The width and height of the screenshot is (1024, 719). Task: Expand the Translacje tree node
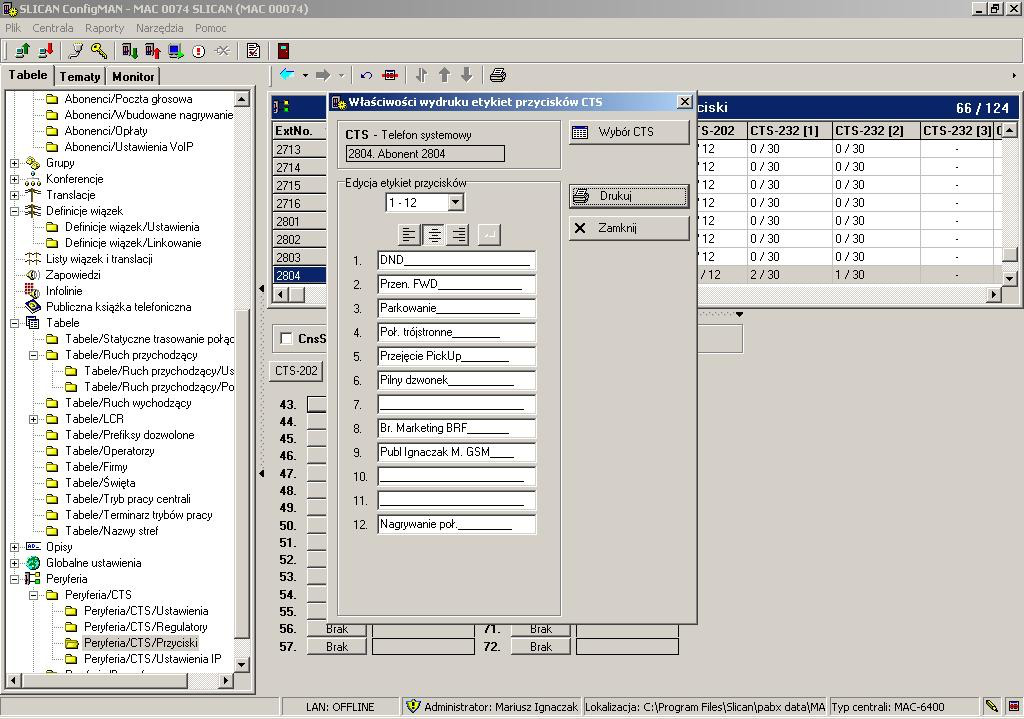[14, 195]
